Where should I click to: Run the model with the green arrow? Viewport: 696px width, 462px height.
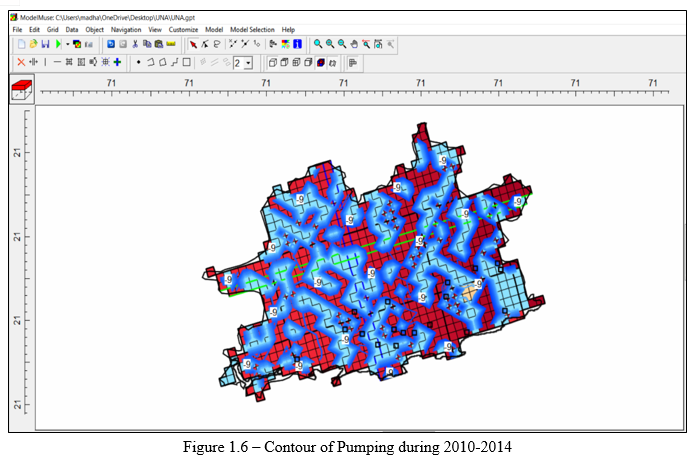click(x=58, y=44)
